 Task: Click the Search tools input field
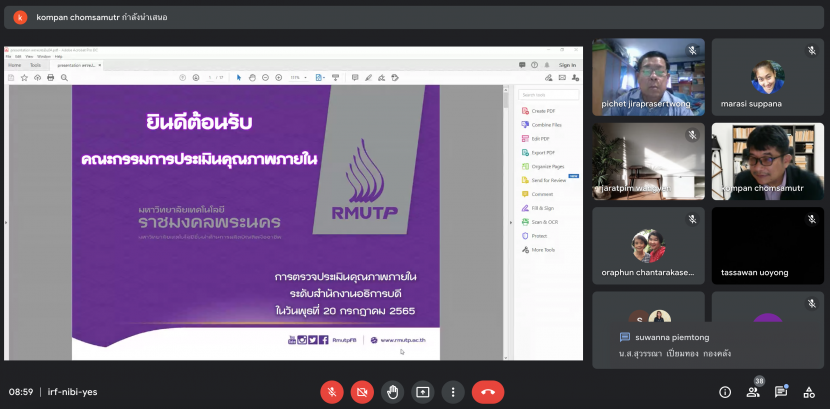pyautogui.click(x=550, y=95)
